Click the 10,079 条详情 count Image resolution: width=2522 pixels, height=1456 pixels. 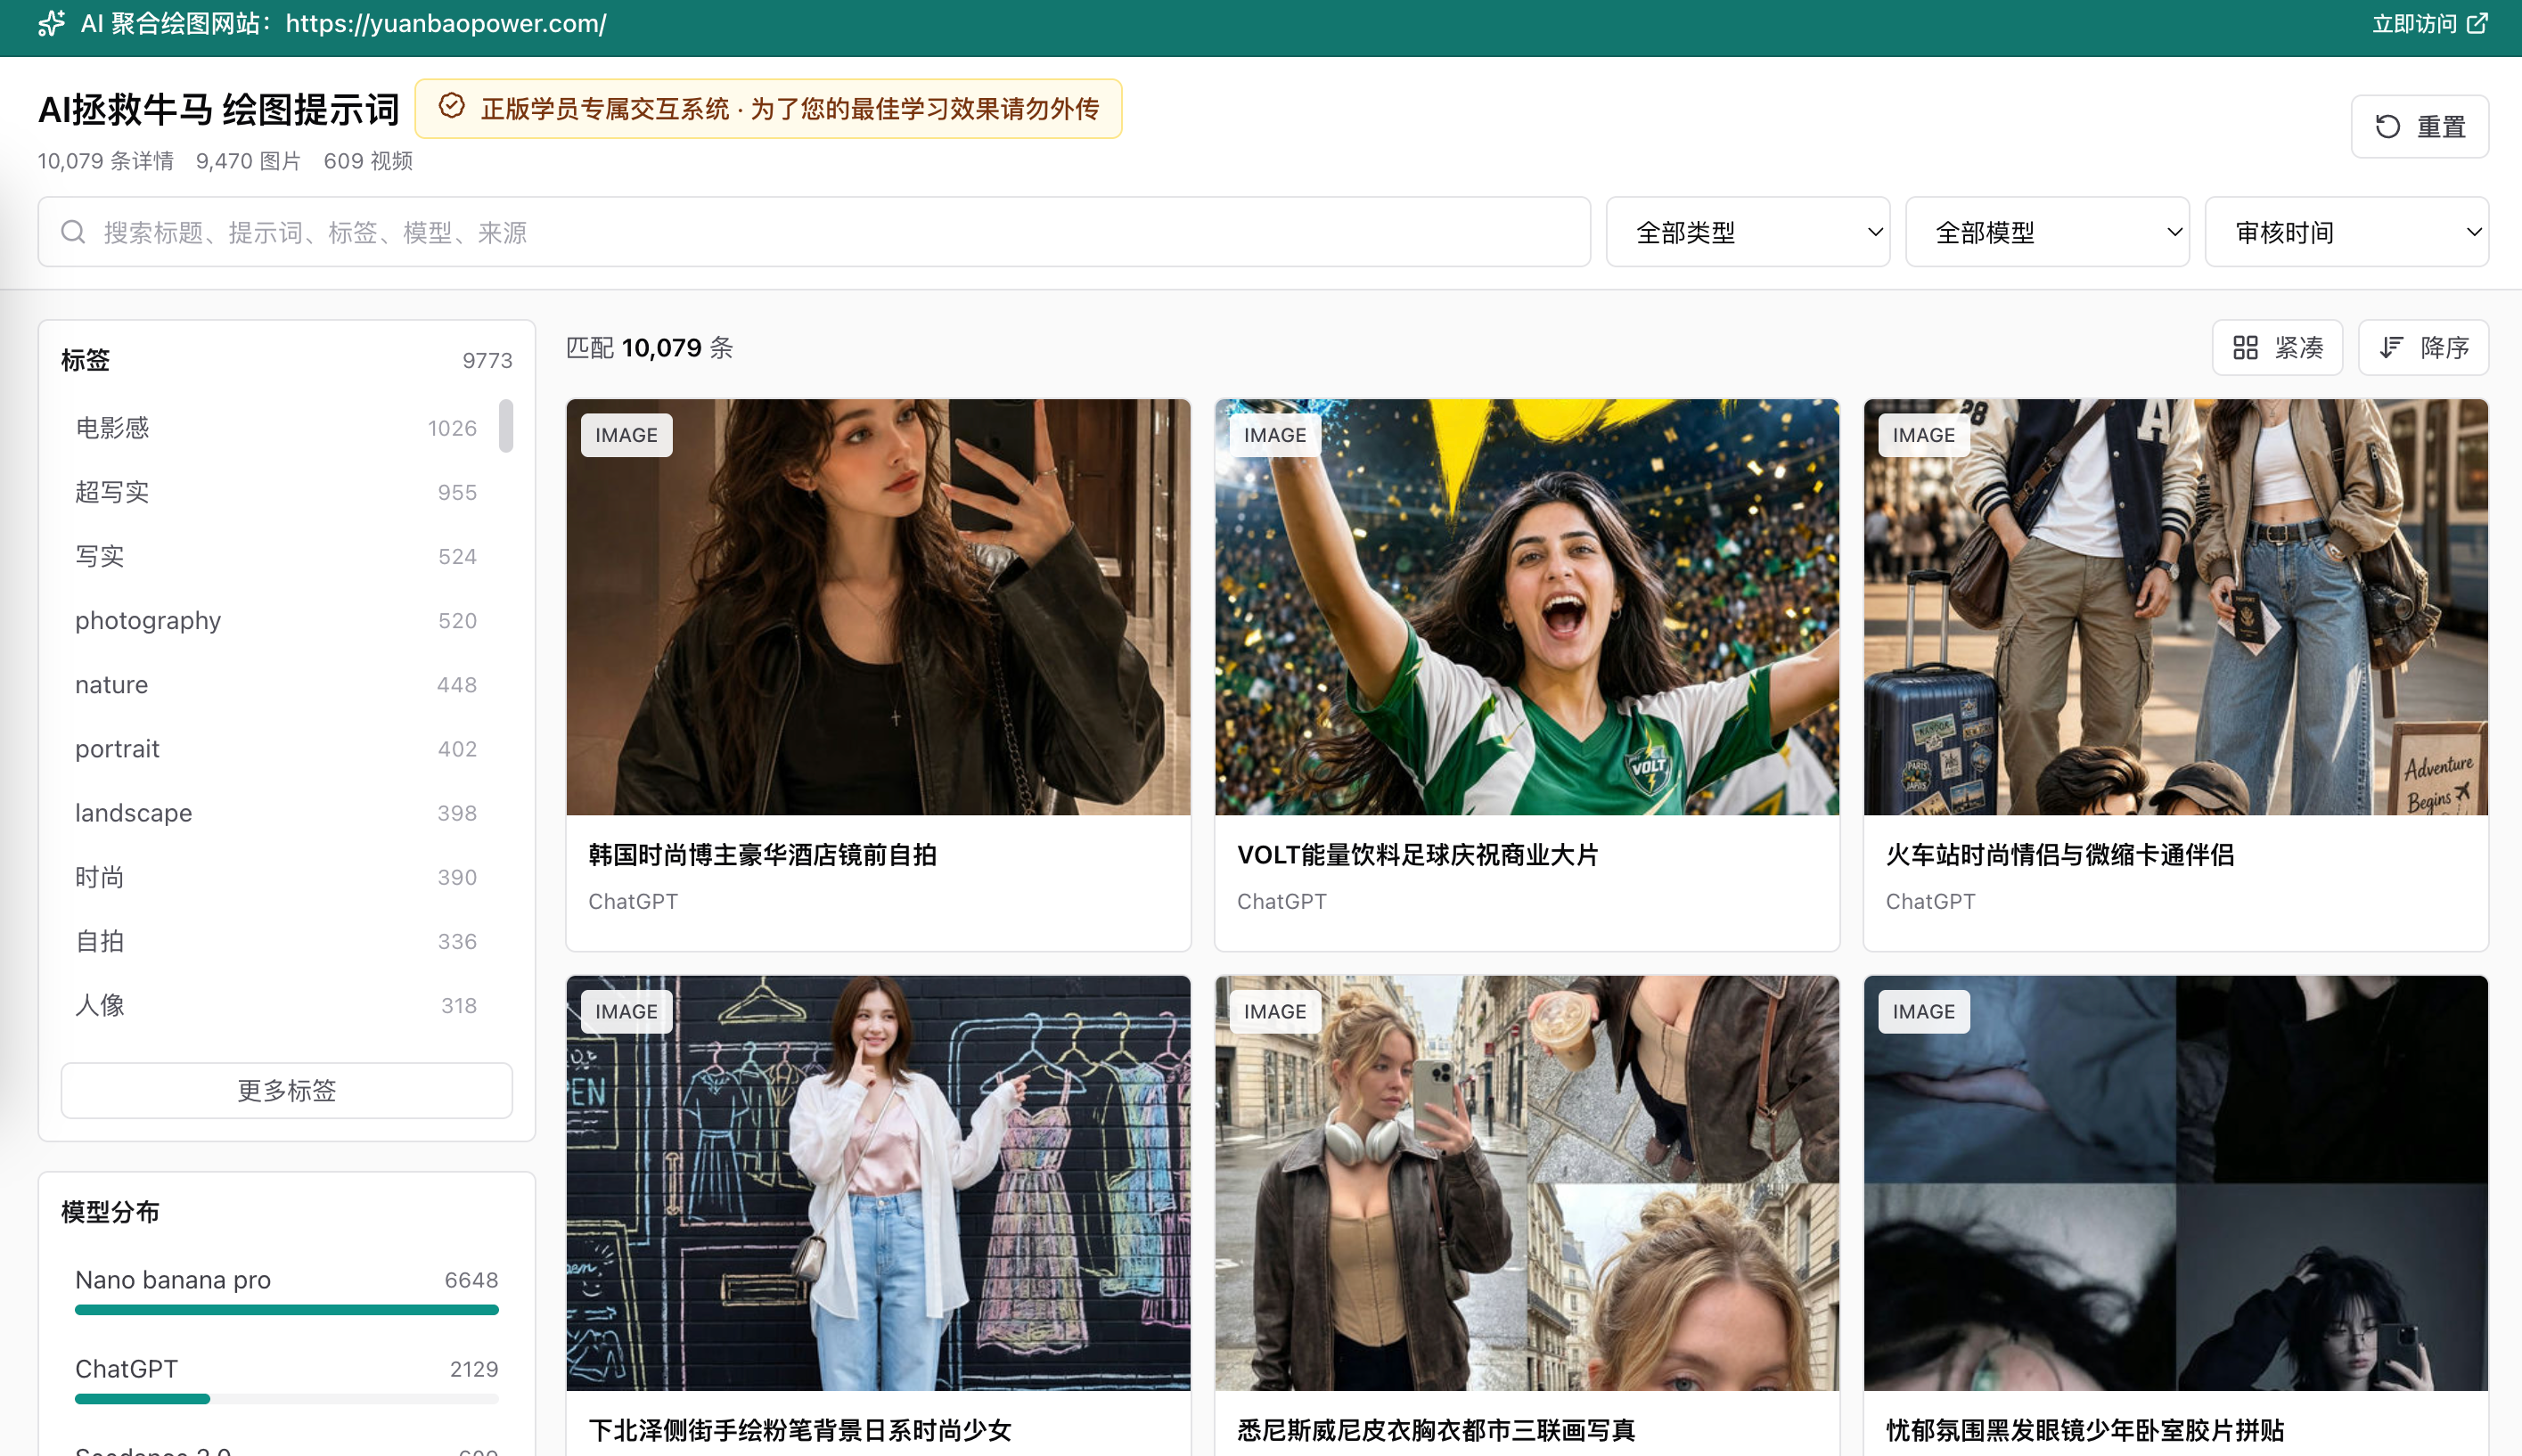(x=105, y=161)
